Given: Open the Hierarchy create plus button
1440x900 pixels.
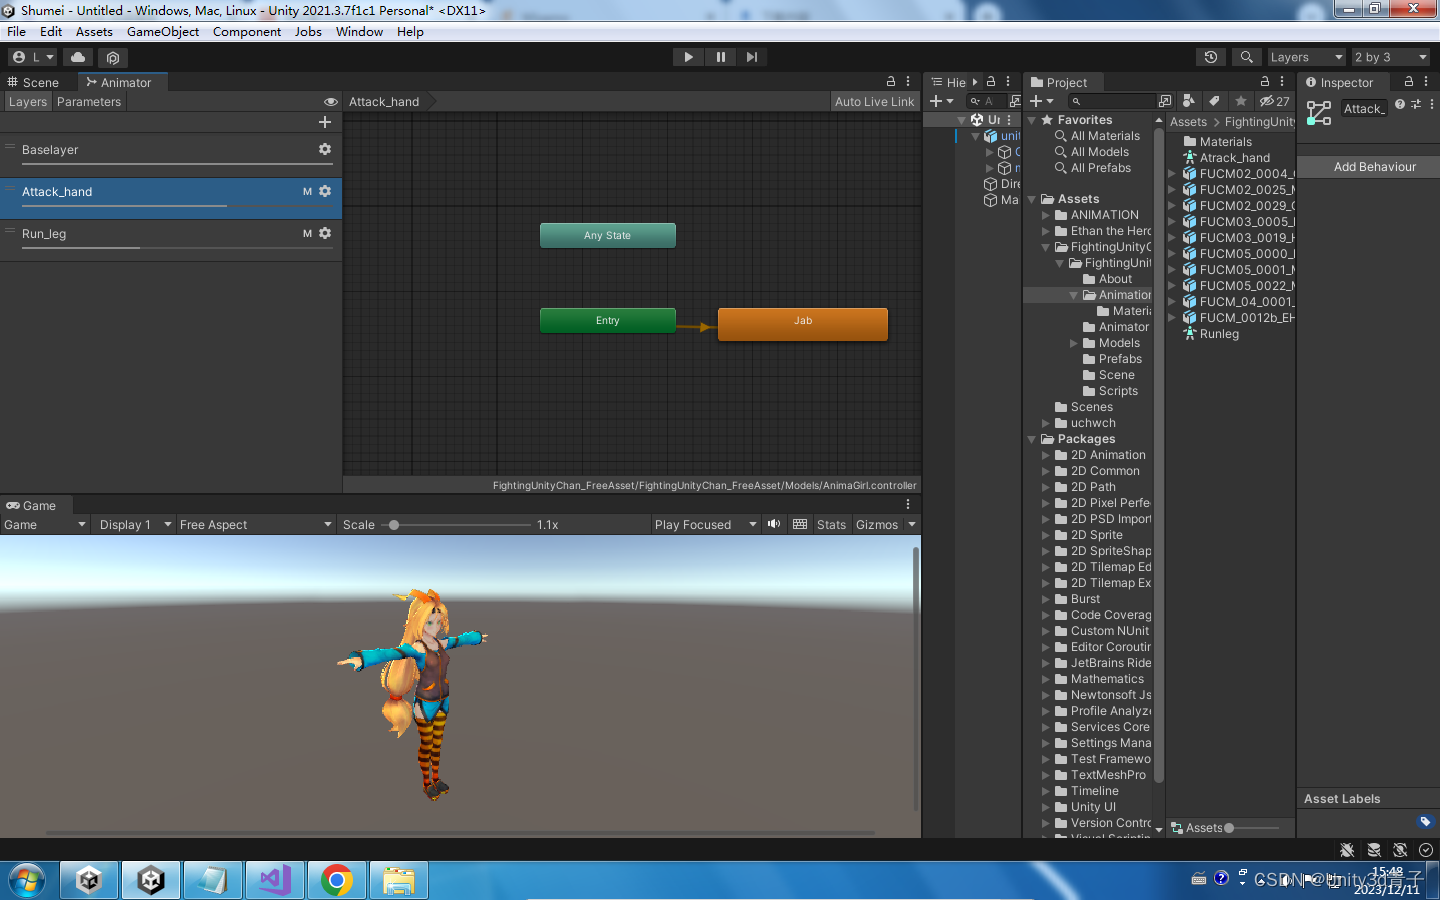Looking at the screenshot, I should (941, 101).
